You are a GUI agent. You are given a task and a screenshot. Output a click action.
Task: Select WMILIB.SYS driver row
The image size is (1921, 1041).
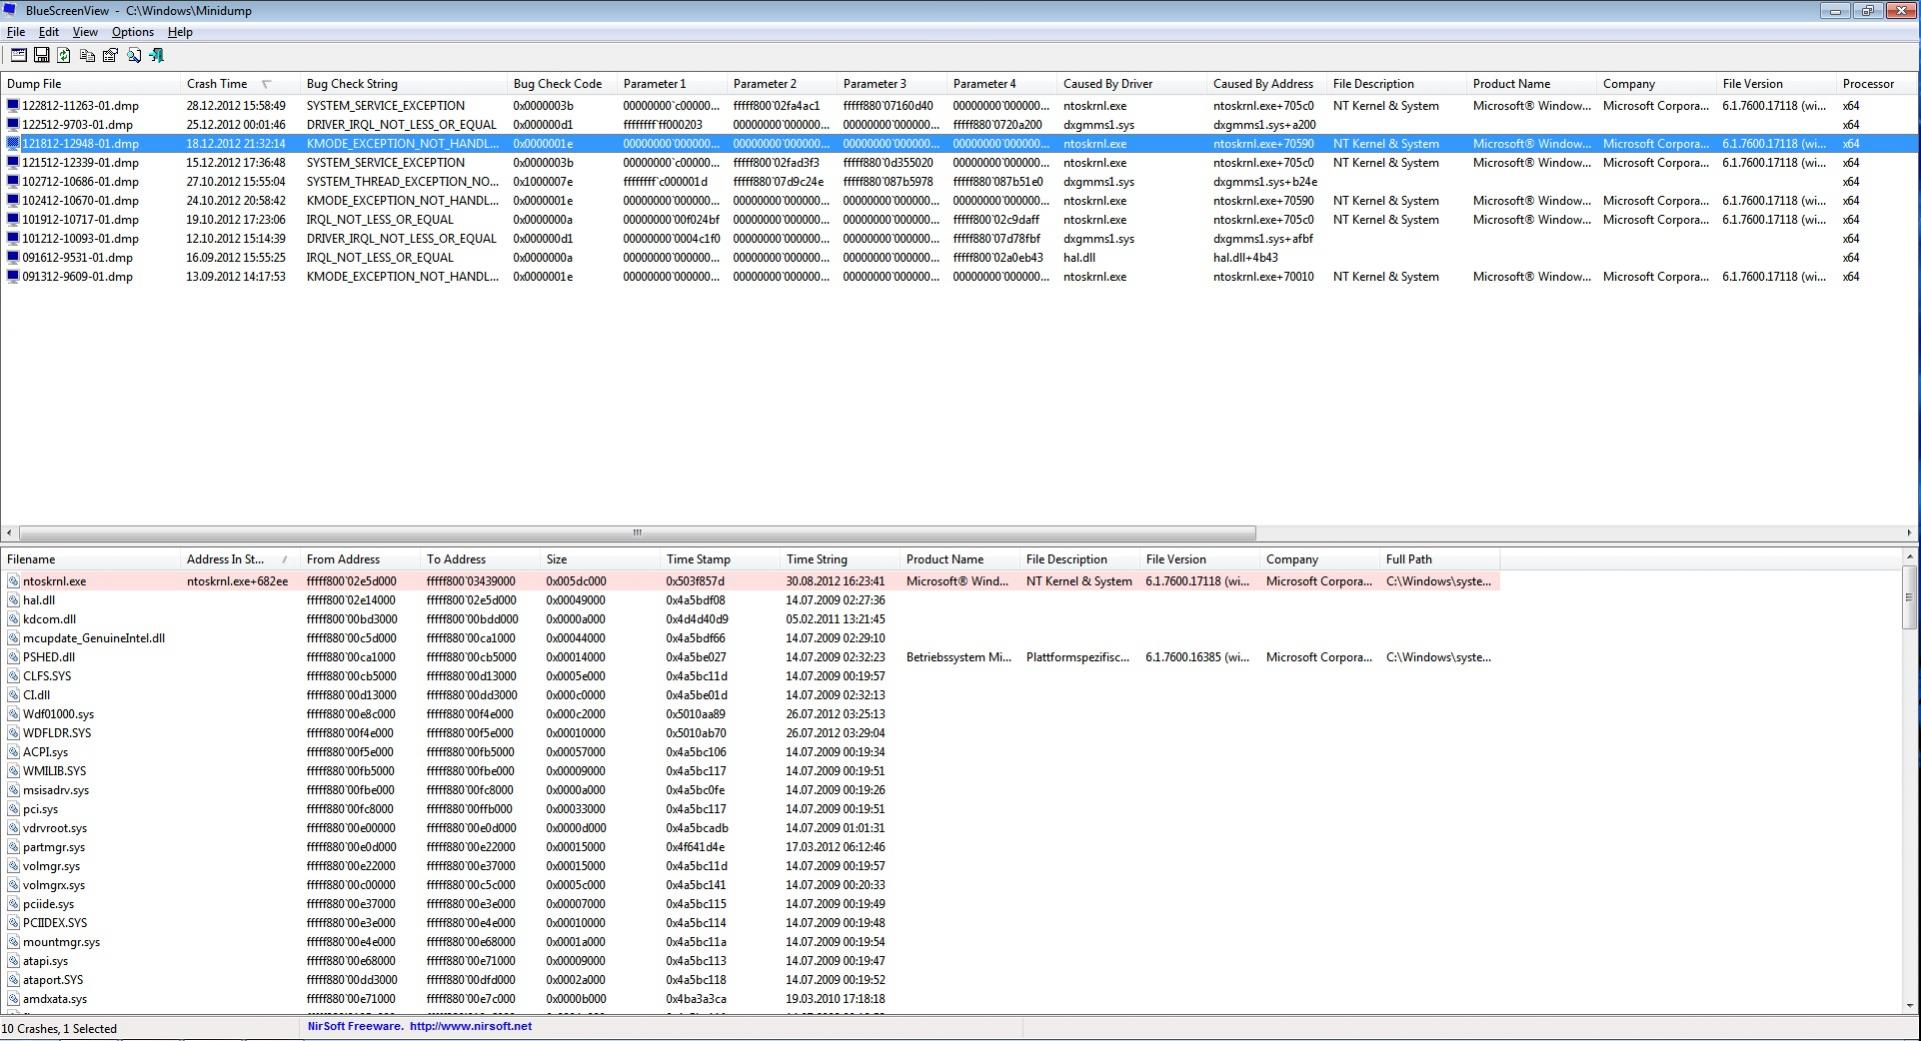click(750, 771)
